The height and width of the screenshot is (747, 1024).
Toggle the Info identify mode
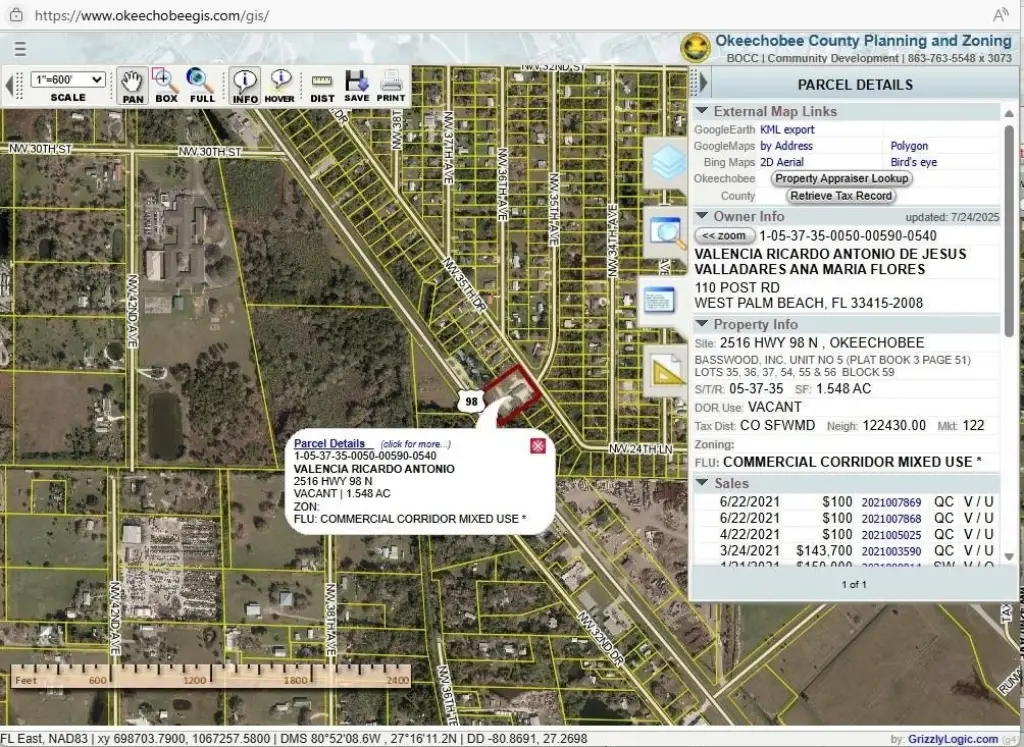pyautogui.click(x=245, y=85)
